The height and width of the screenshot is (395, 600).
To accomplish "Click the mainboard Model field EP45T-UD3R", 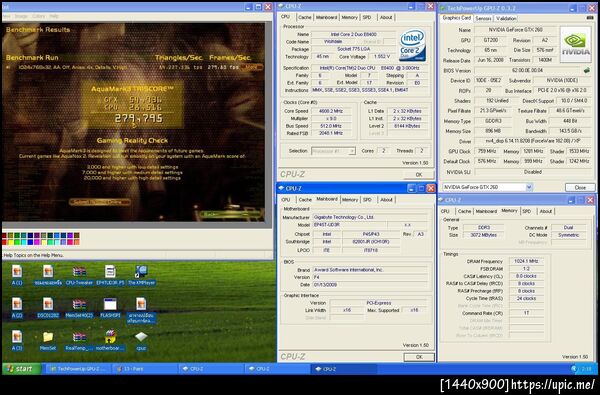I will coord(350,225).
